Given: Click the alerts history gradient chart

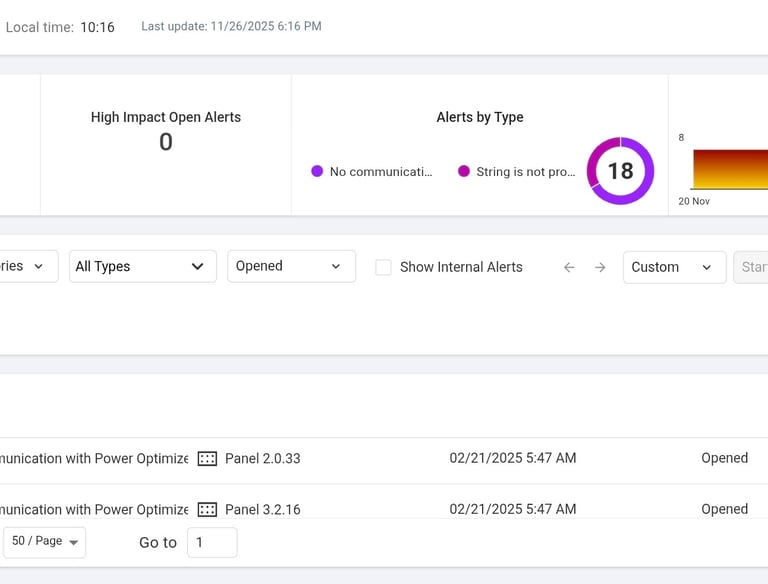Looking at the screenshot, I should pos(730,170).
